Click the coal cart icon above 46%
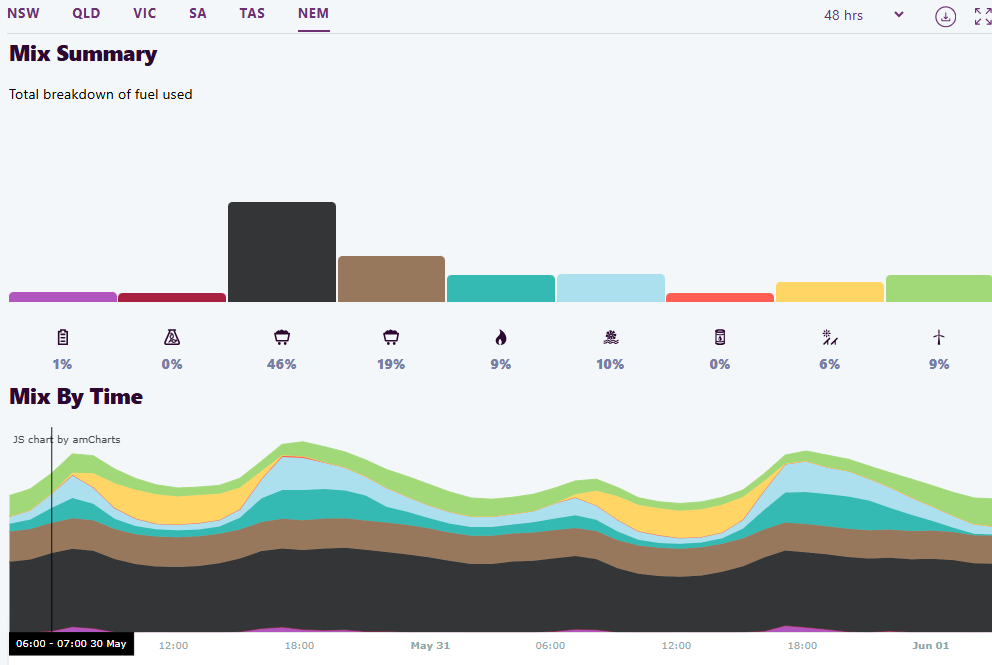This screenshot has height=665, width=992. point(281,338)
